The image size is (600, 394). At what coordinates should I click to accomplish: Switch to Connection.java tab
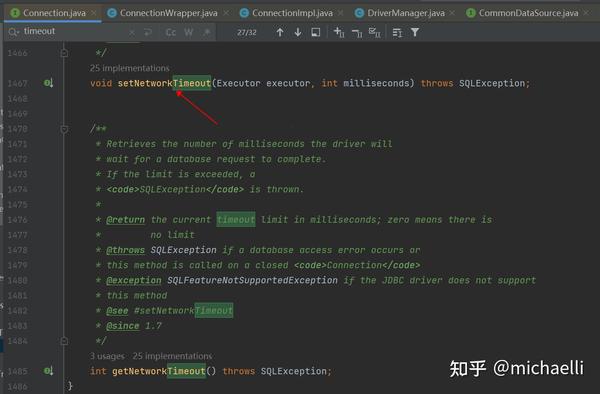tap(54, 13)
